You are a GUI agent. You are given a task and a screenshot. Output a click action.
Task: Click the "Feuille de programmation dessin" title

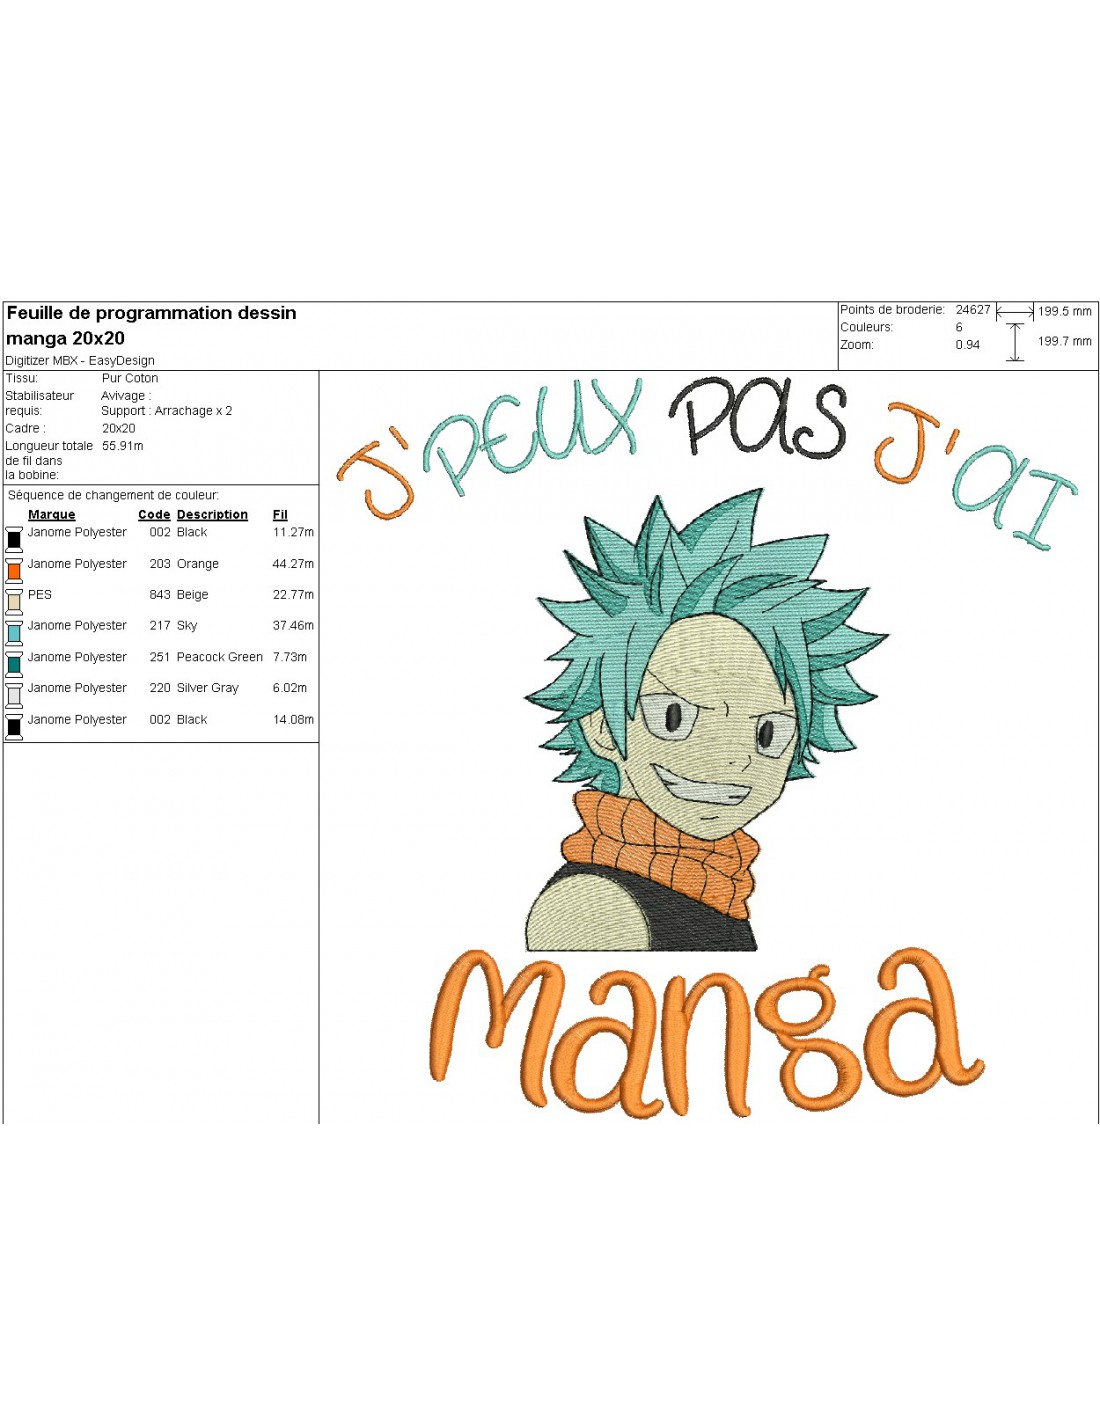(152, 313)
